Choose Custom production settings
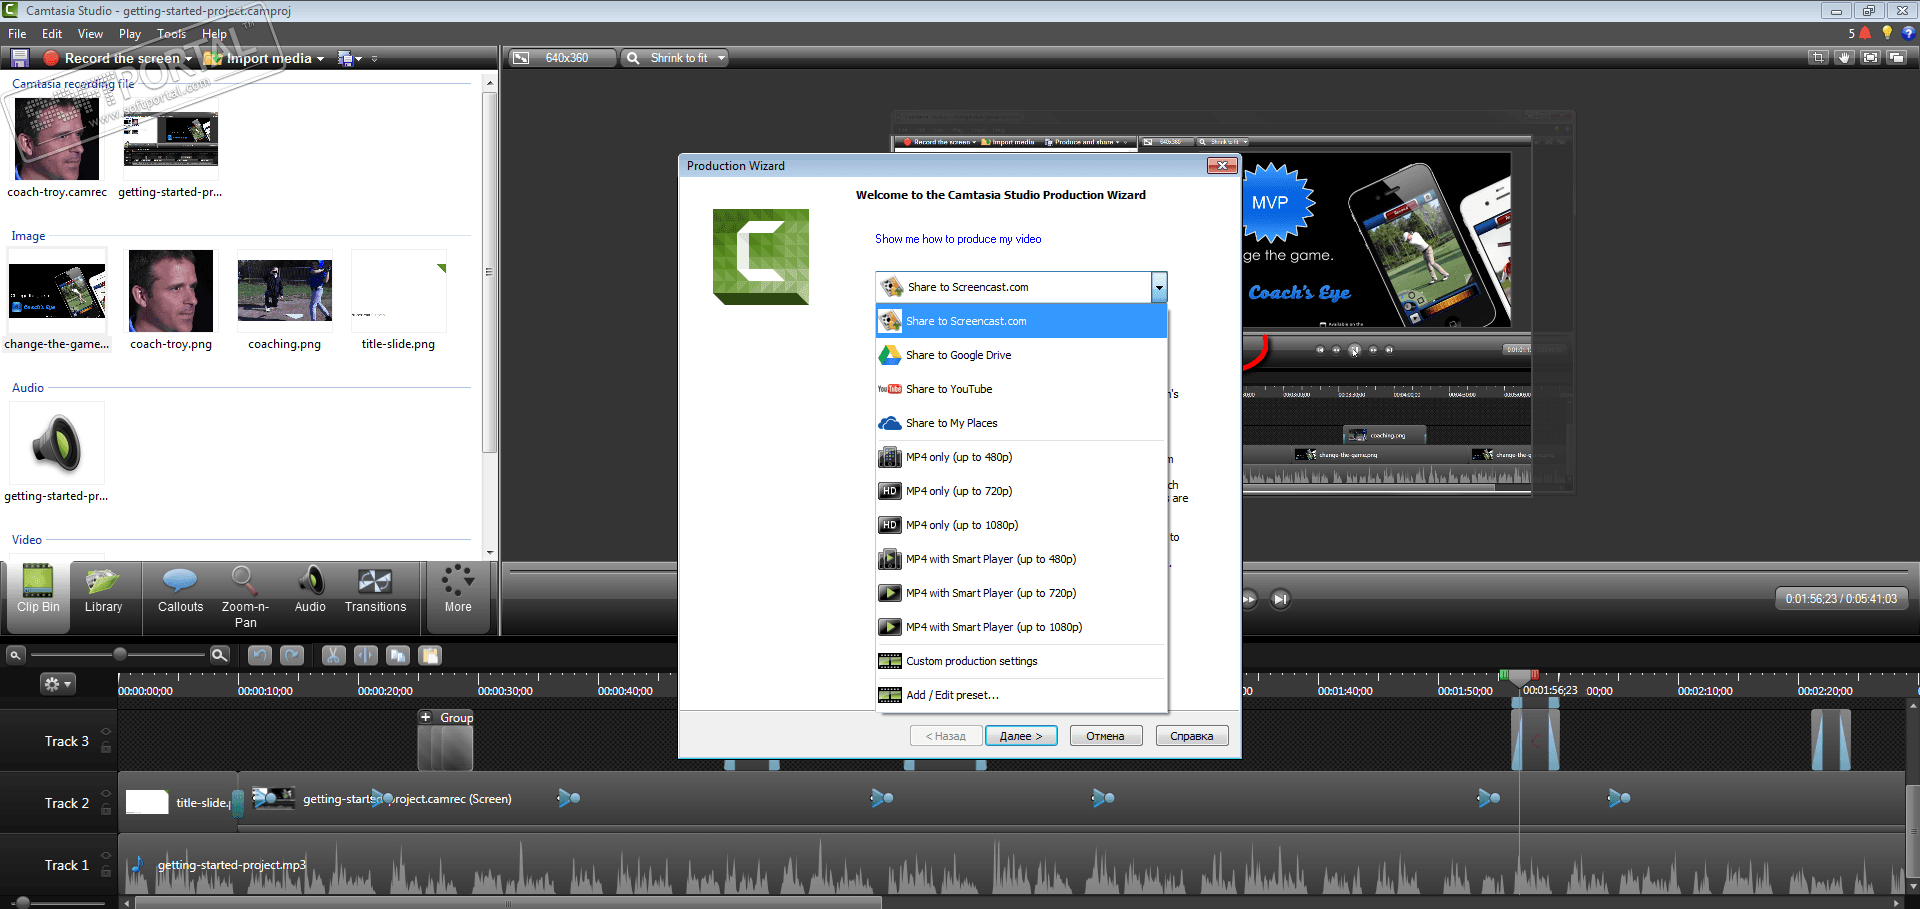The height and width of the screenshot is (909, 1920). pos(1021,661)
